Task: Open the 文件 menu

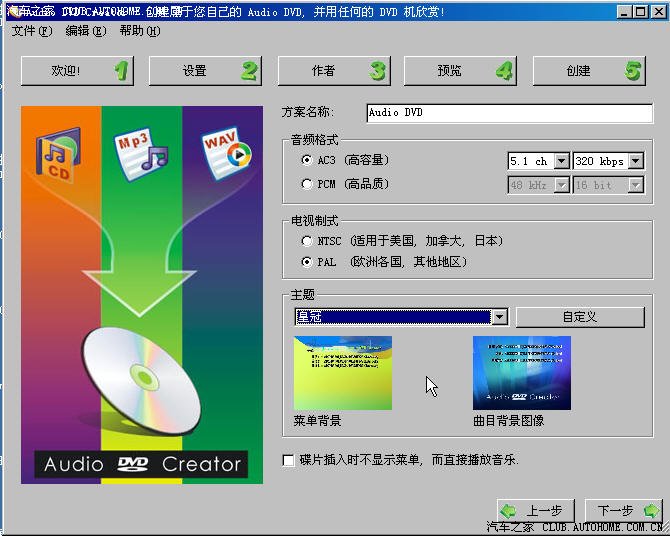Action: point(31,31)
